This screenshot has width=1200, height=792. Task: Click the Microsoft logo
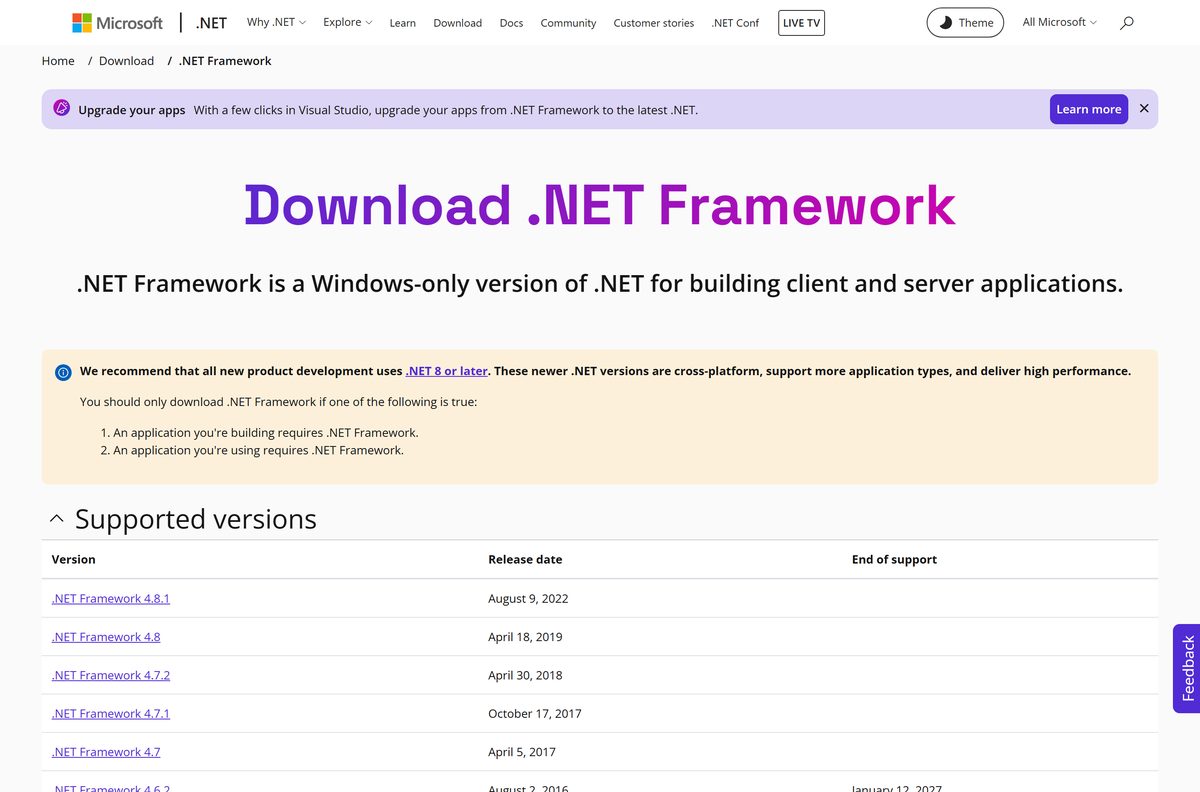pyautogui.click(x=117, y=22)
